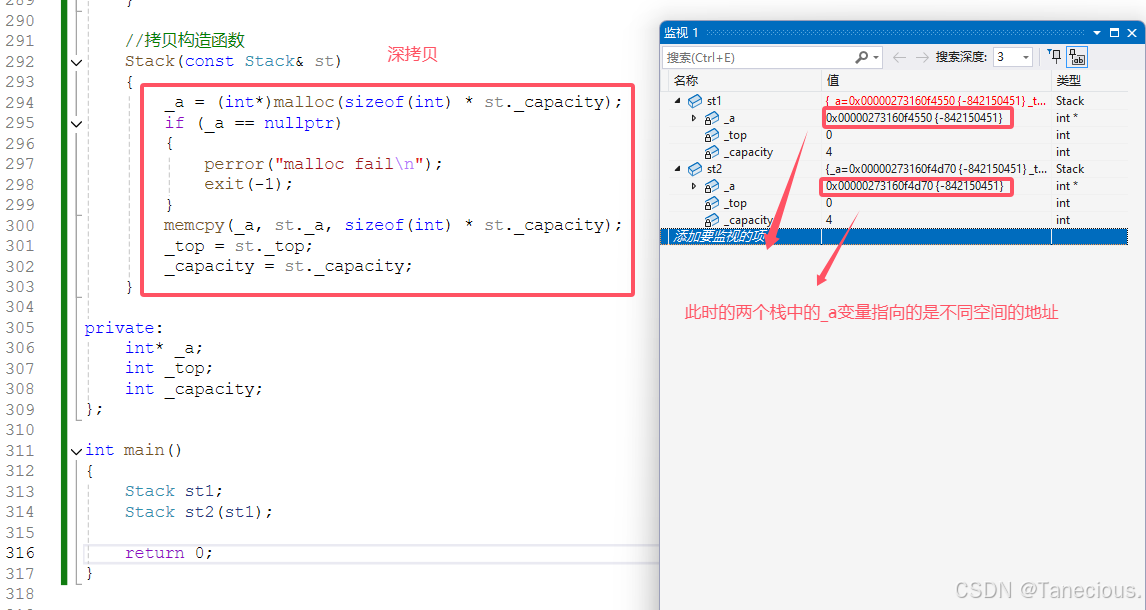Viewport: 1146px width, 610px height.
Task: Collapse the st2 watch entry
Action: tap(678, 169)
